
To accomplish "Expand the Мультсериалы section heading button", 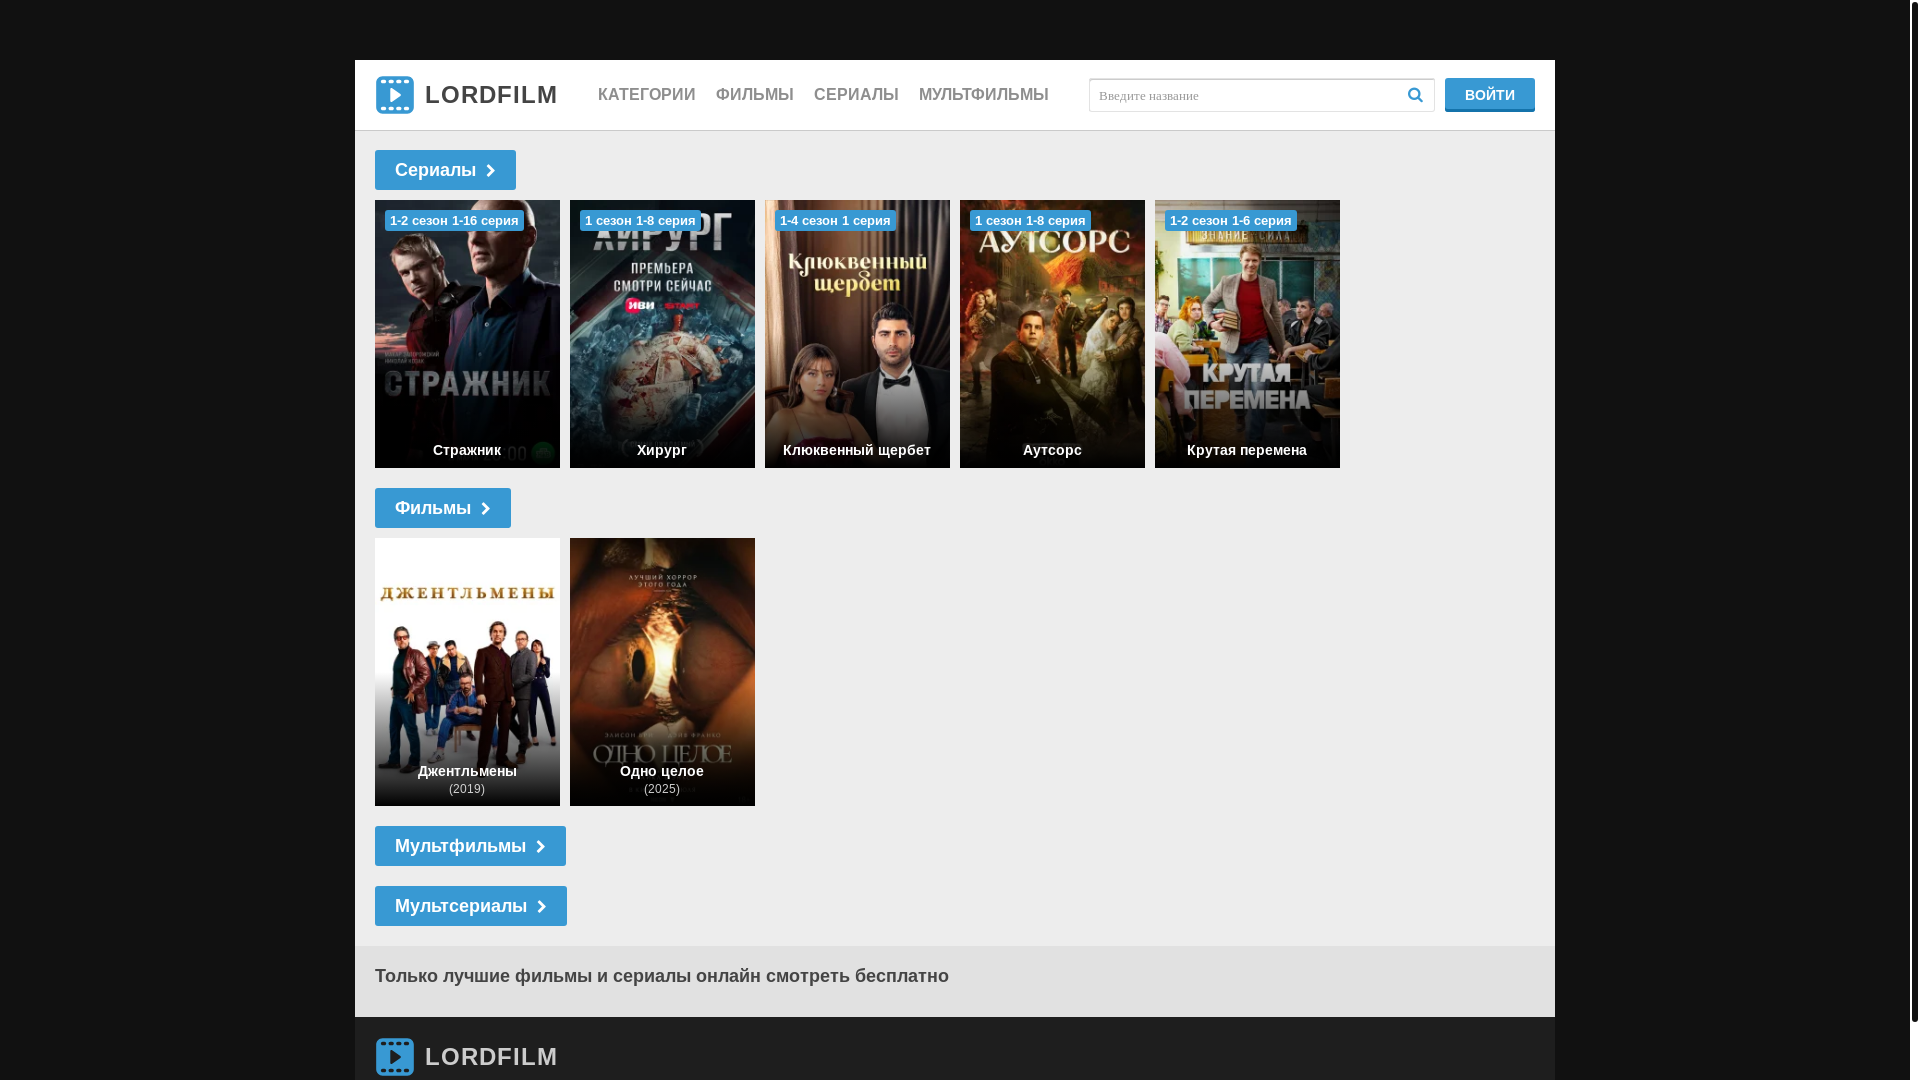I will (470, 906).
